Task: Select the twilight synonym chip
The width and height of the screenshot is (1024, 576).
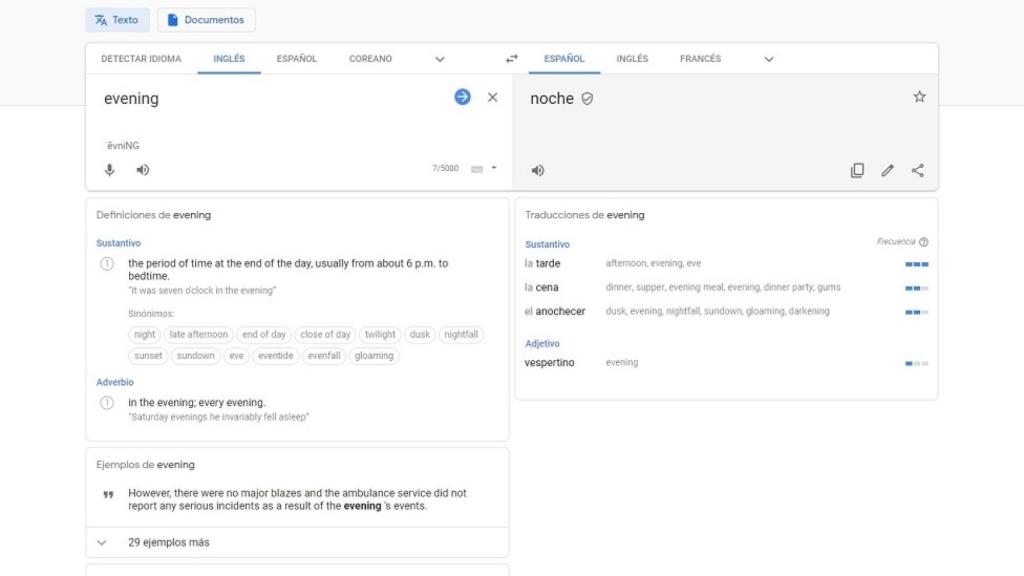Action: click(x=379, y=334)
